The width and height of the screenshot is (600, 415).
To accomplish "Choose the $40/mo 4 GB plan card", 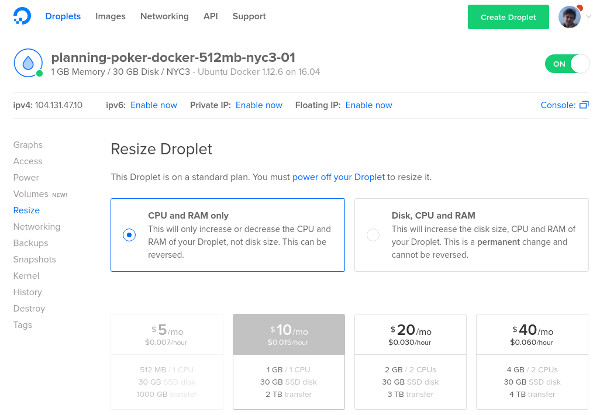I will [532, 361].
